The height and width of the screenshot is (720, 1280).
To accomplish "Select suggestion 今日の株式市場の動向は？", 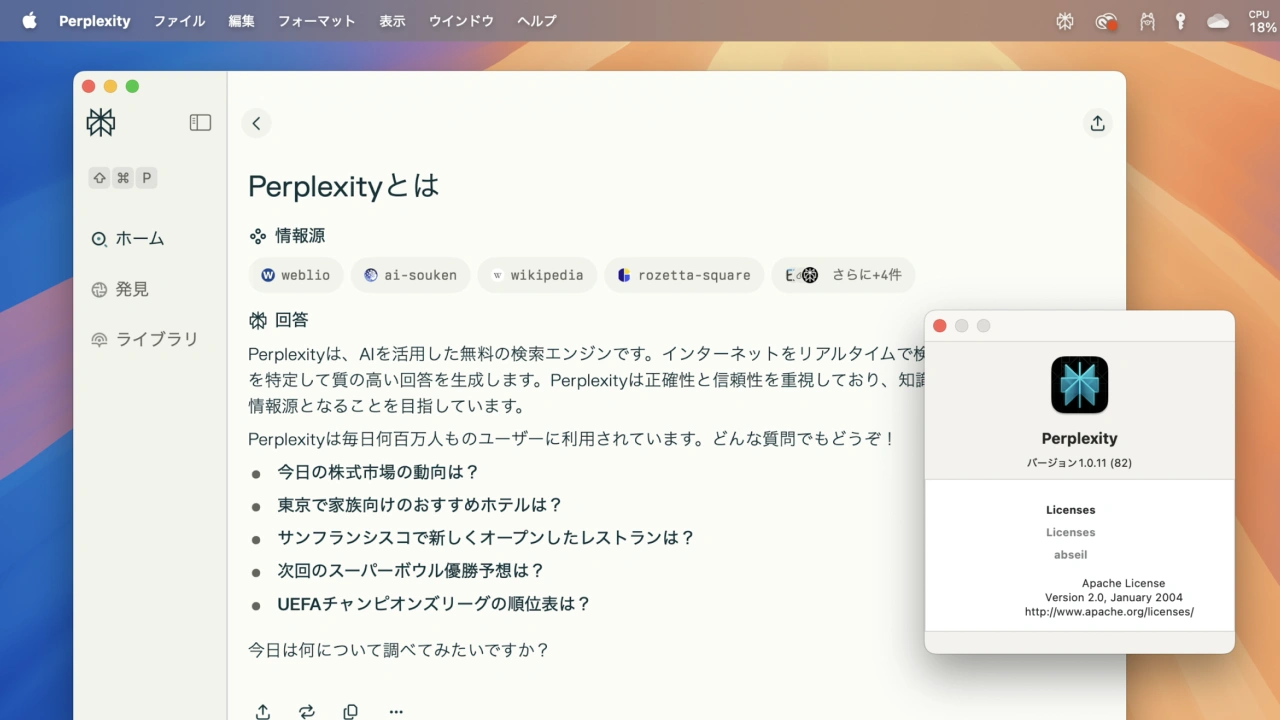I will (x=379, y=472).
